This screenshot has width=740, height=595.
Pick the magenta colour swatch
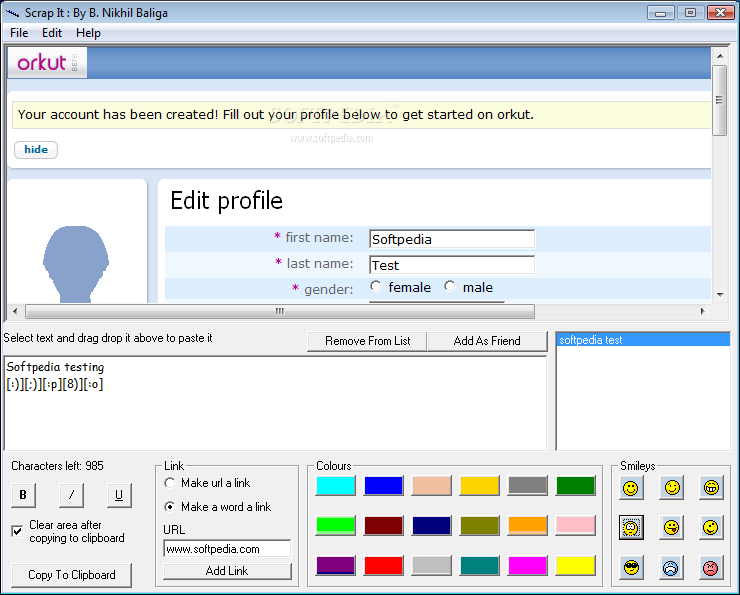pyautogui.click(x=528, y=565)
